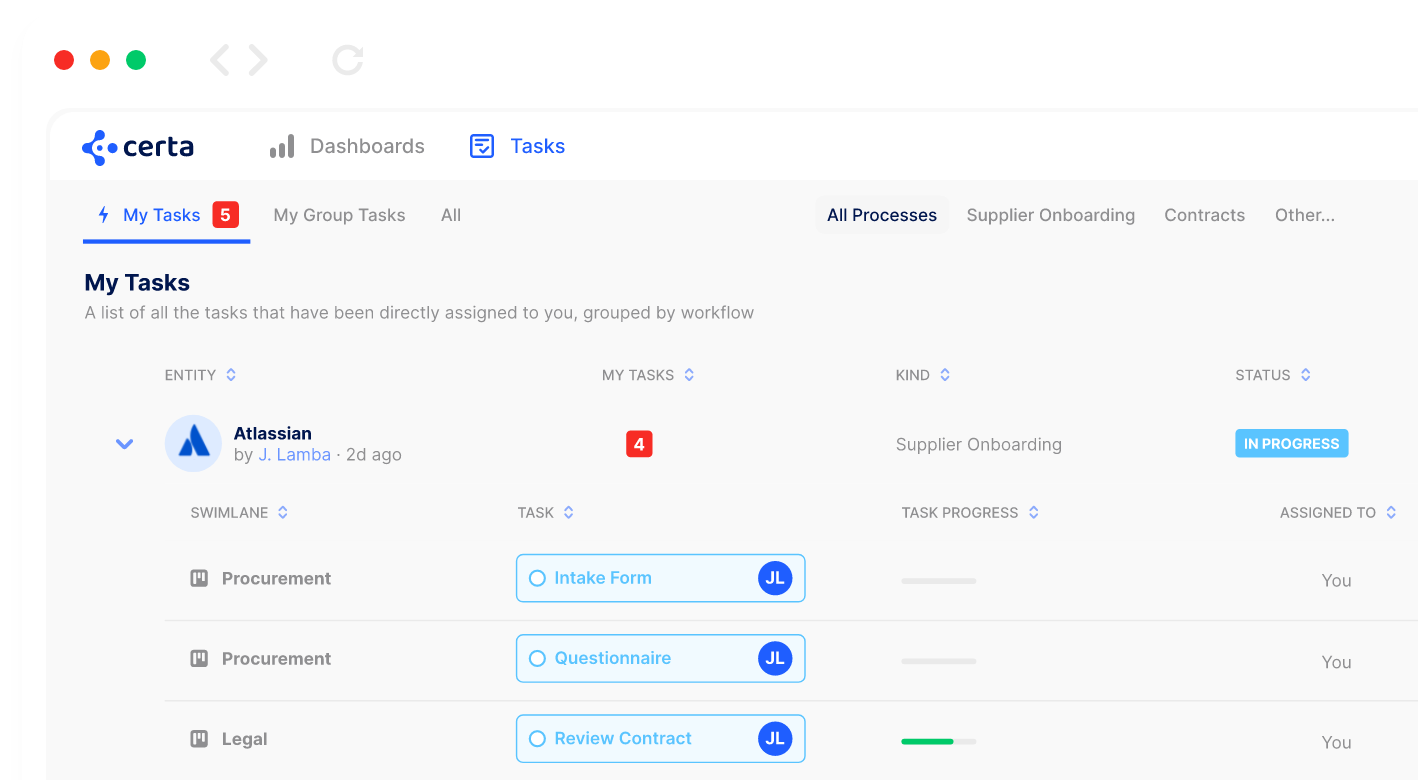Click the Legal swimlane board icon

point(199,739)
